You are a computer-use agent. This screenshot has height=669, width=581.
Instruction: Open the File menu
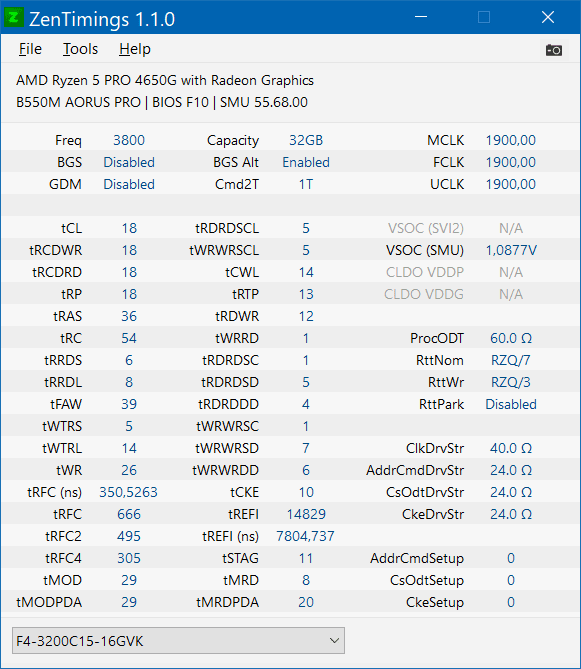[x=30, y=49]
